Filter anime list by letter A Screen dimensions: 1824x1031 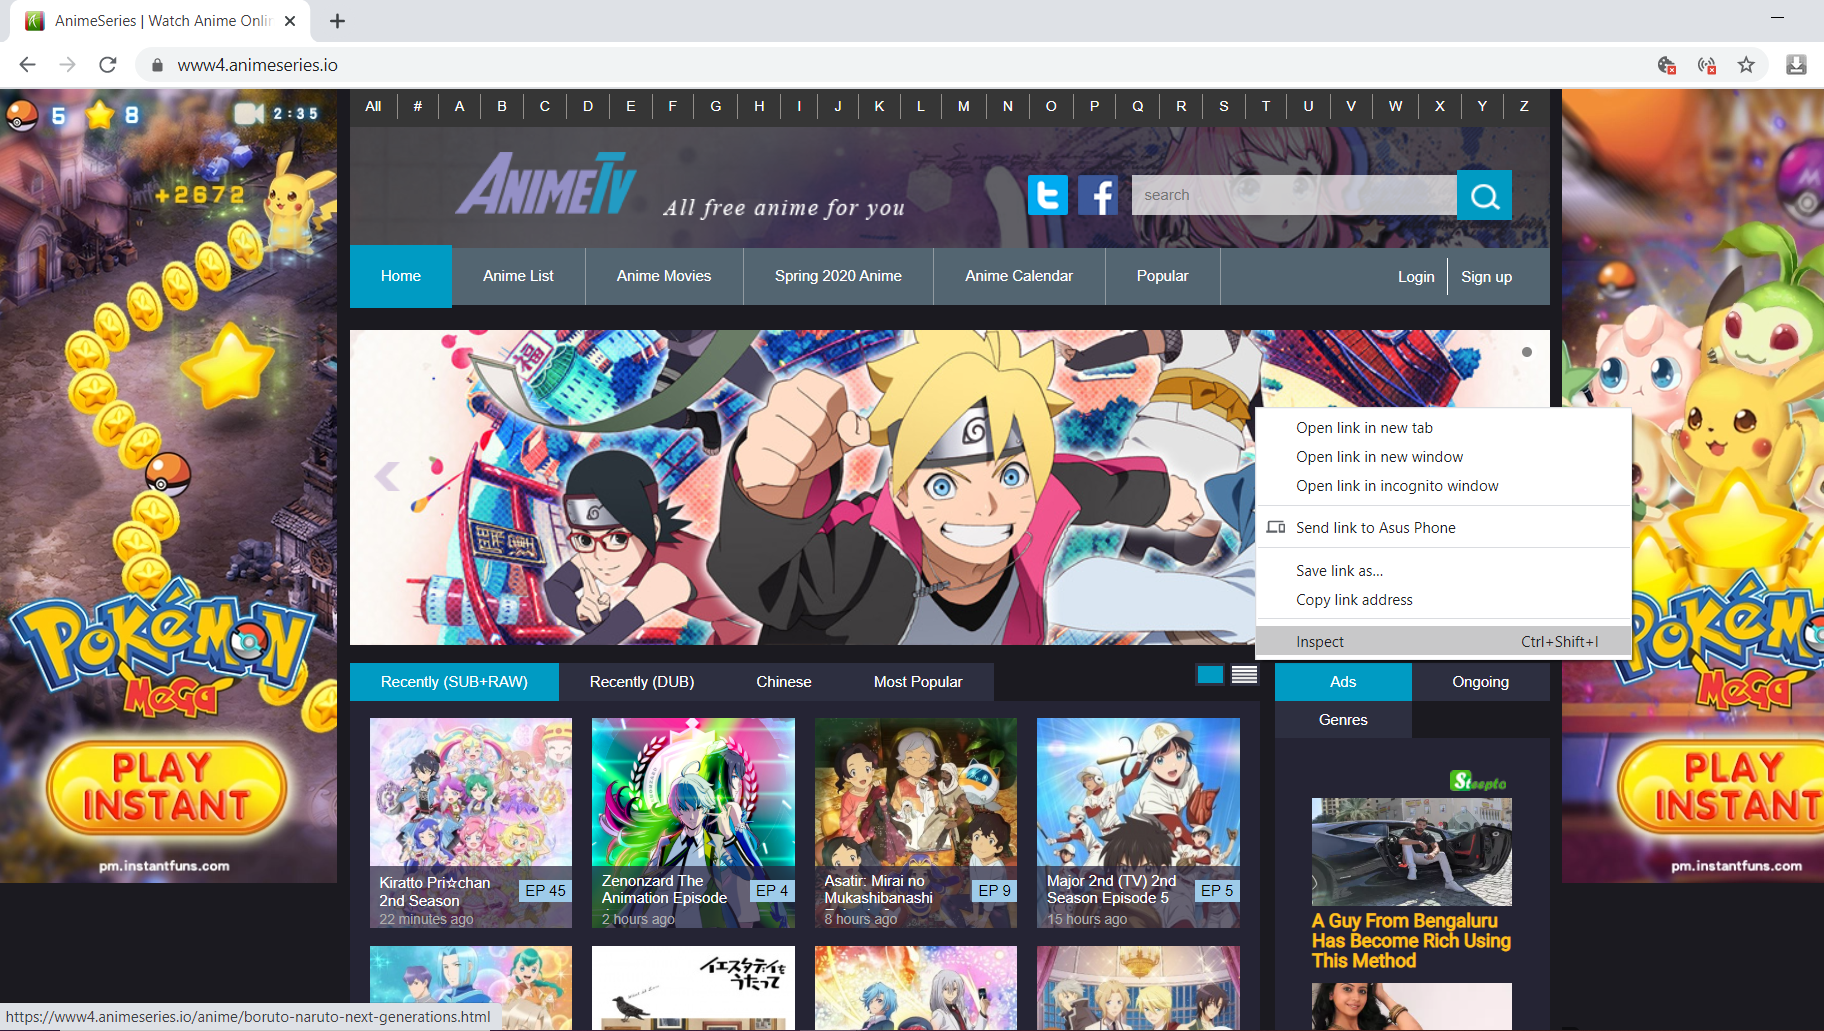tap(459, 106)
